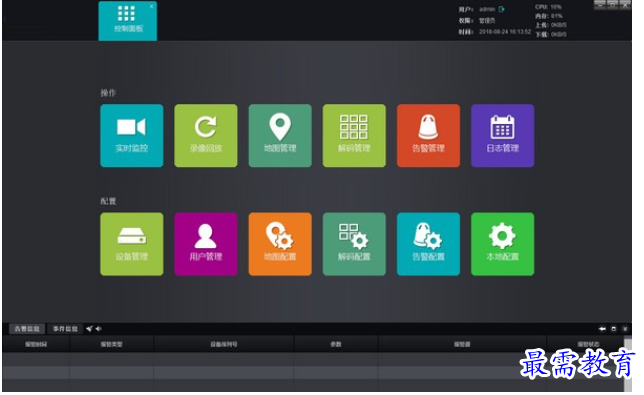Open the 告警配置 alarm configuration tile
Screen dimensions: 644x395
pyautogui.click(x=428, y=244)
